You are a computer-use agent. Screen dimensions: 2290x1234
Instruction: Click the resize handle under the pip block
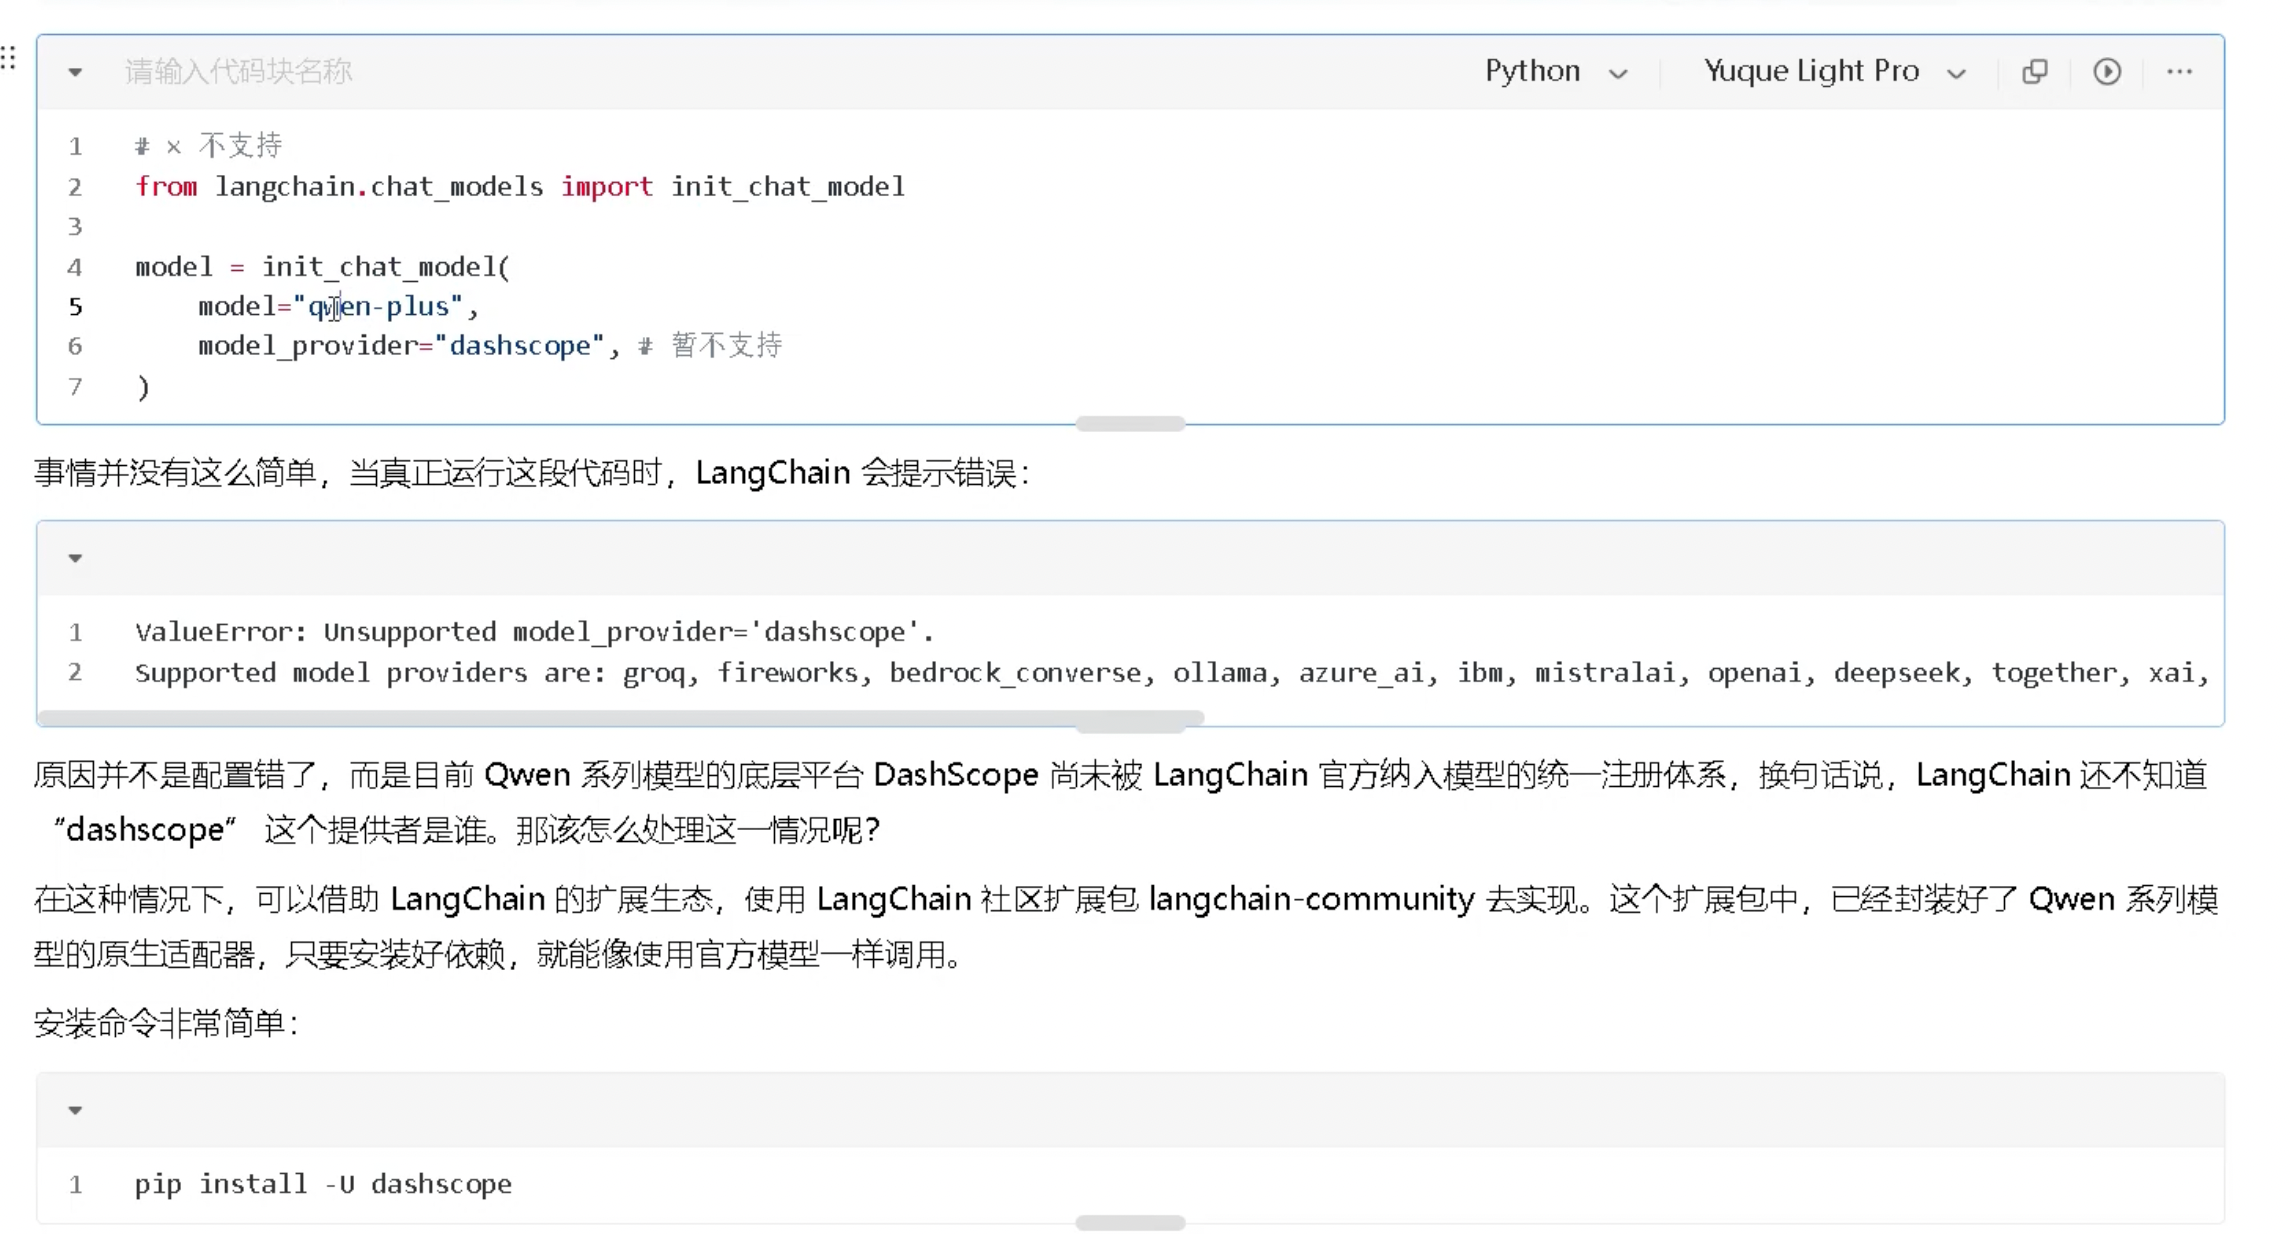coord(1130,1222)
